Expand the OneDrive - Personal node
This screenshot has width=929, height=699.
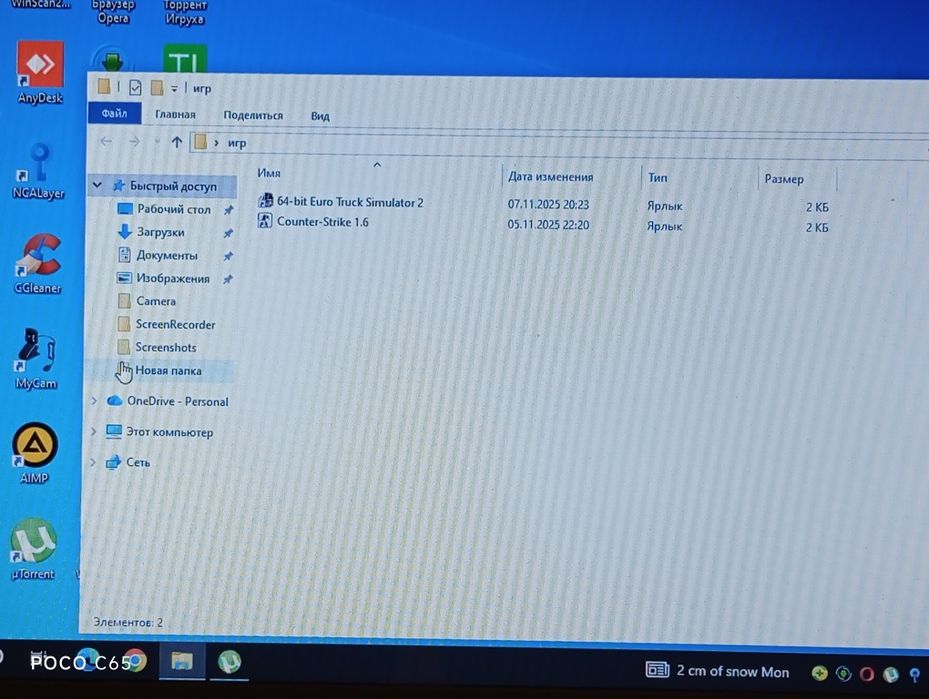(94, 401)
